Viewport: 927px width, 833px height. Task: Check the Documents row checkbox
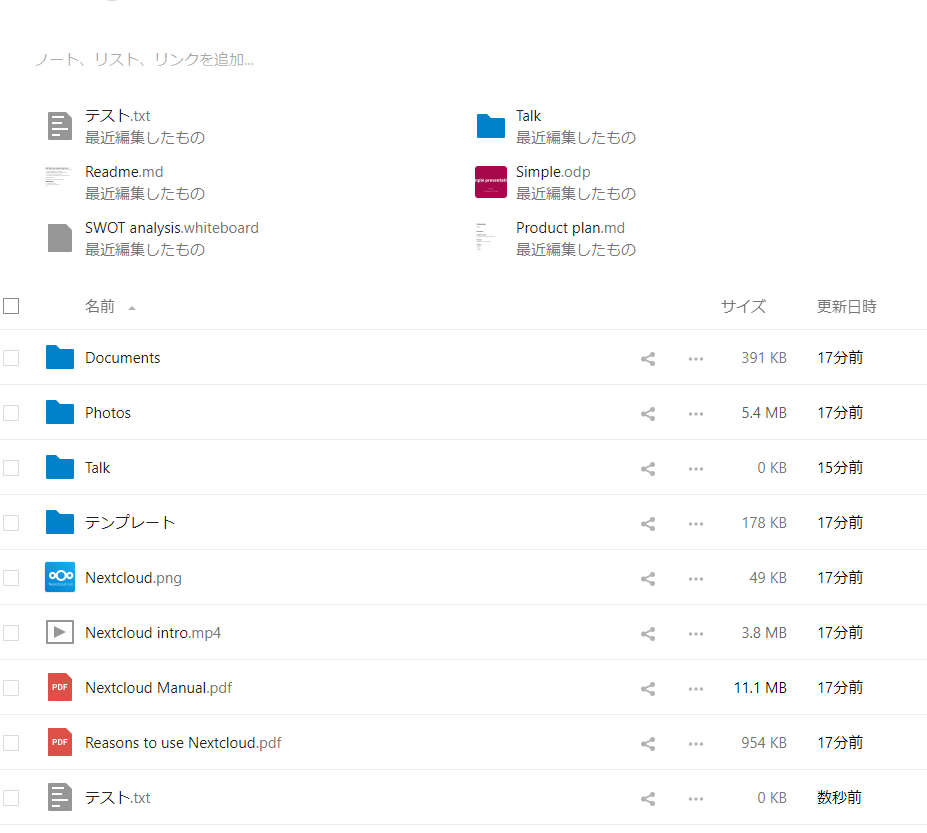tap(11, 358)
